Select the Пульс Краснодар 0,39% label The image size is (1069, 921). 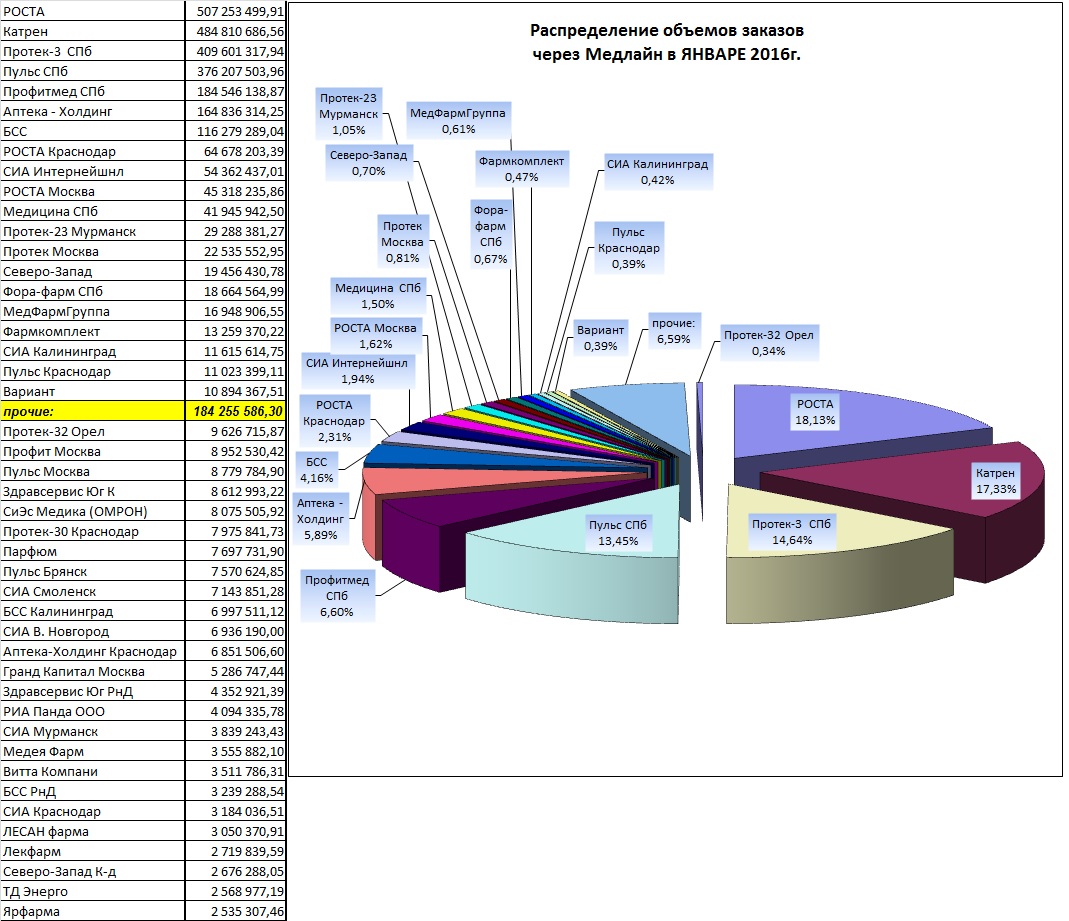629,248
